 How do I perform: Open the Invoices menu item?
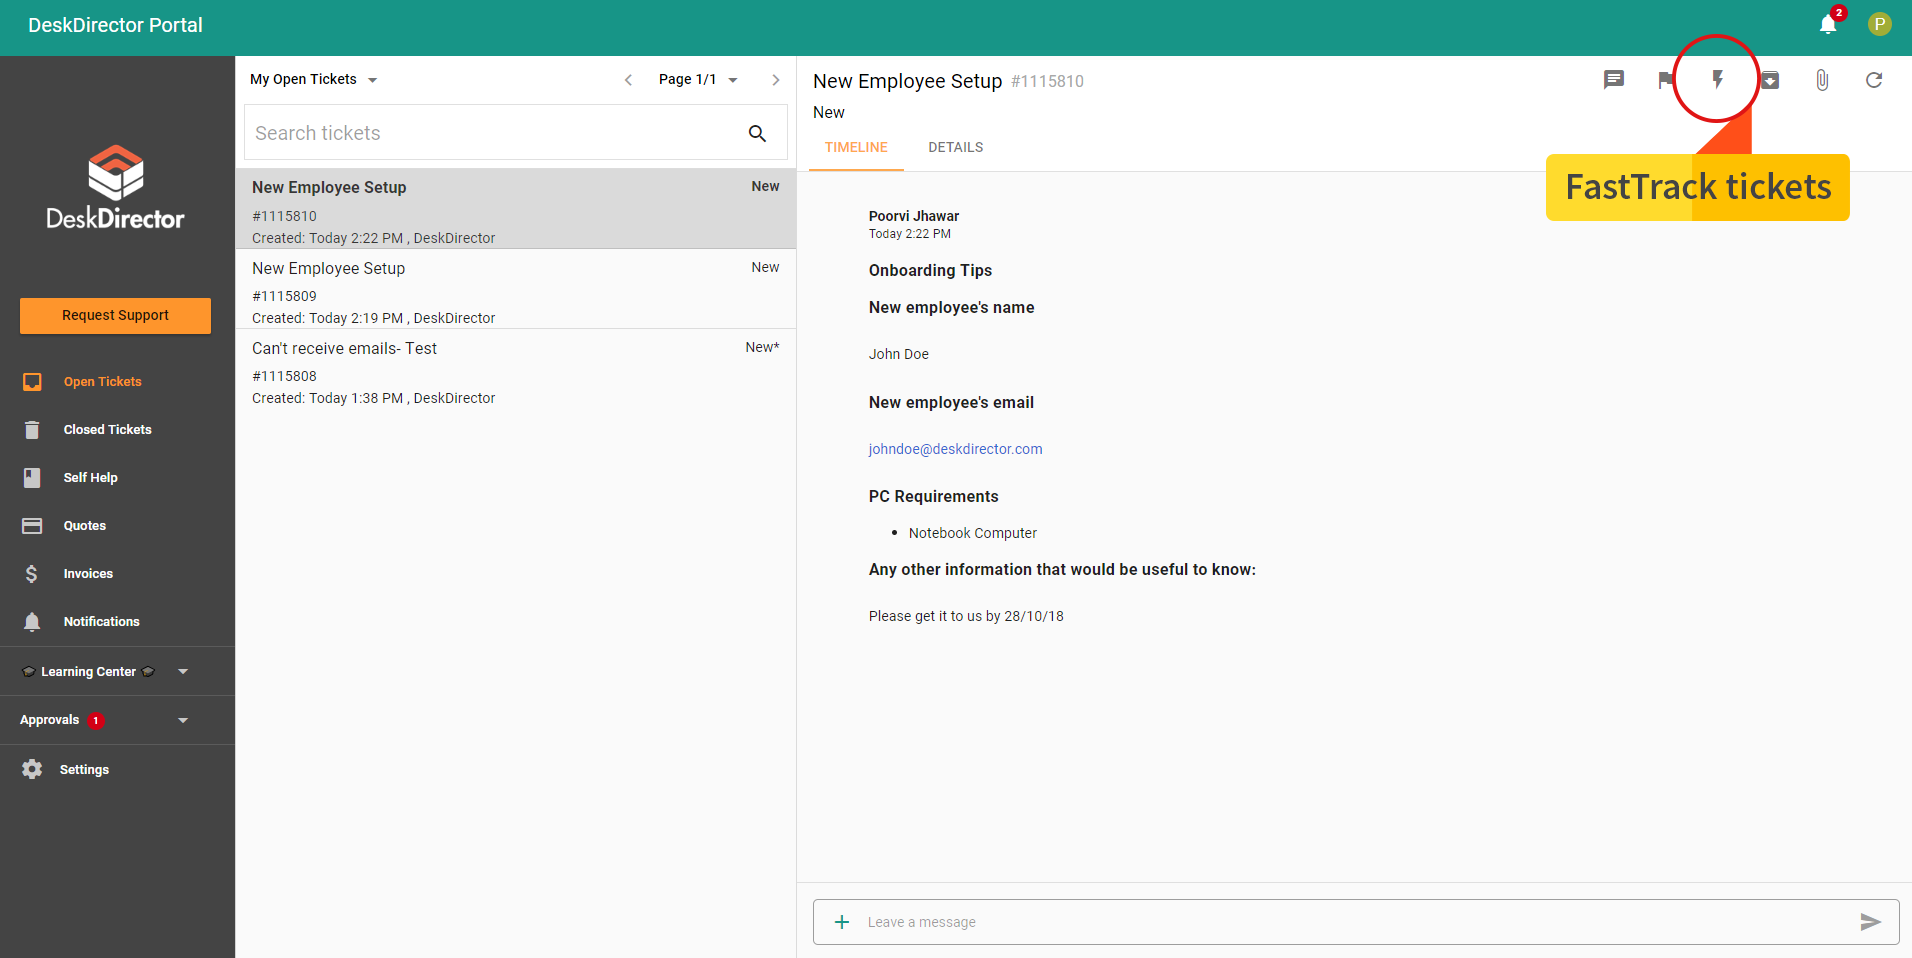coord(88,574)
